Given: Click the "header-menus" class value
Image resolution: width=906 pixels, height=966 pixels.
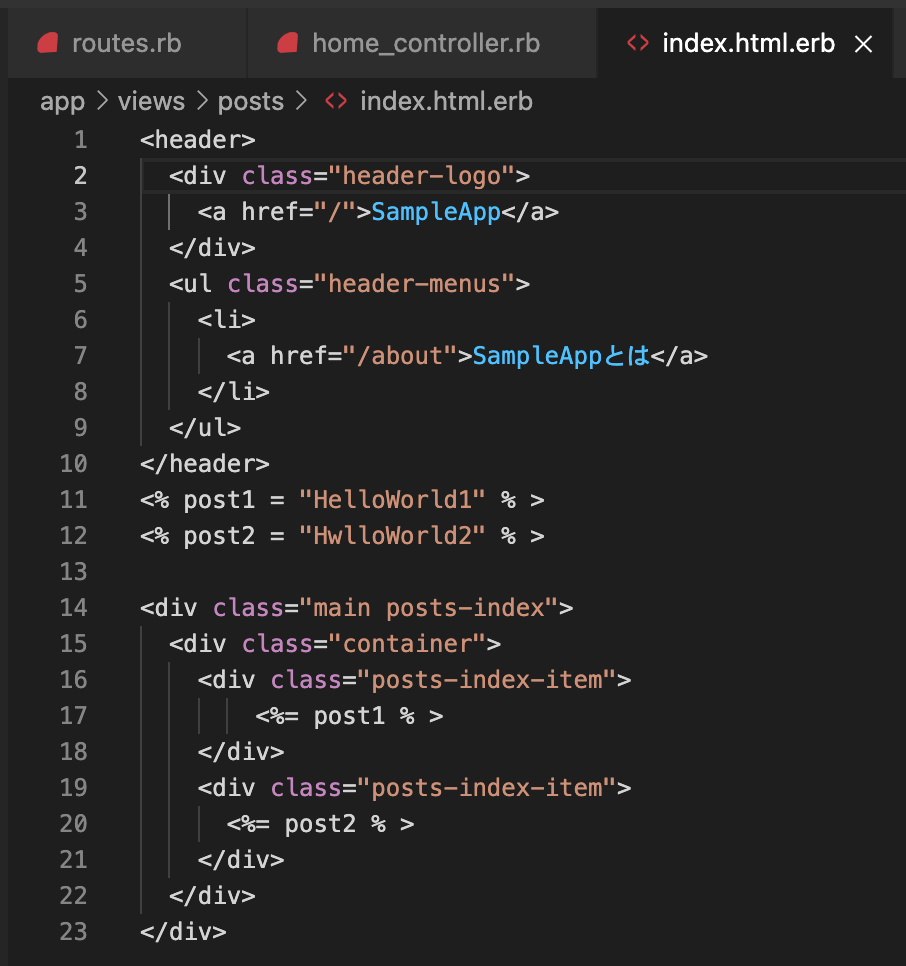Looking at the screenshot, I should point(413,284).
